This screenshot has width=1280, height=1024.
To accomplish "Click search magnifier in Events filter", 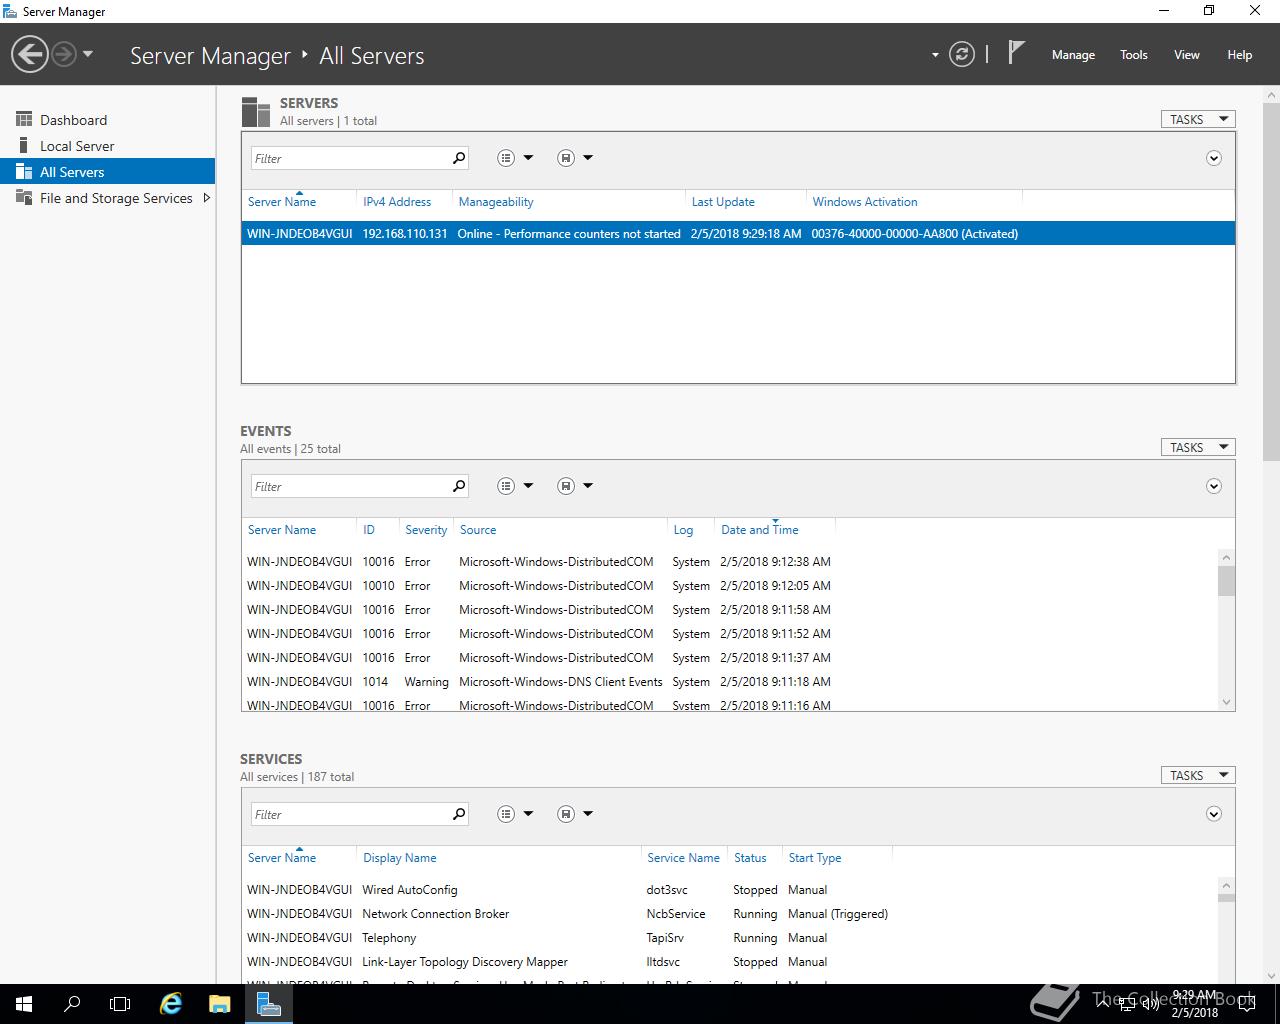I will (x=459, y=486).
